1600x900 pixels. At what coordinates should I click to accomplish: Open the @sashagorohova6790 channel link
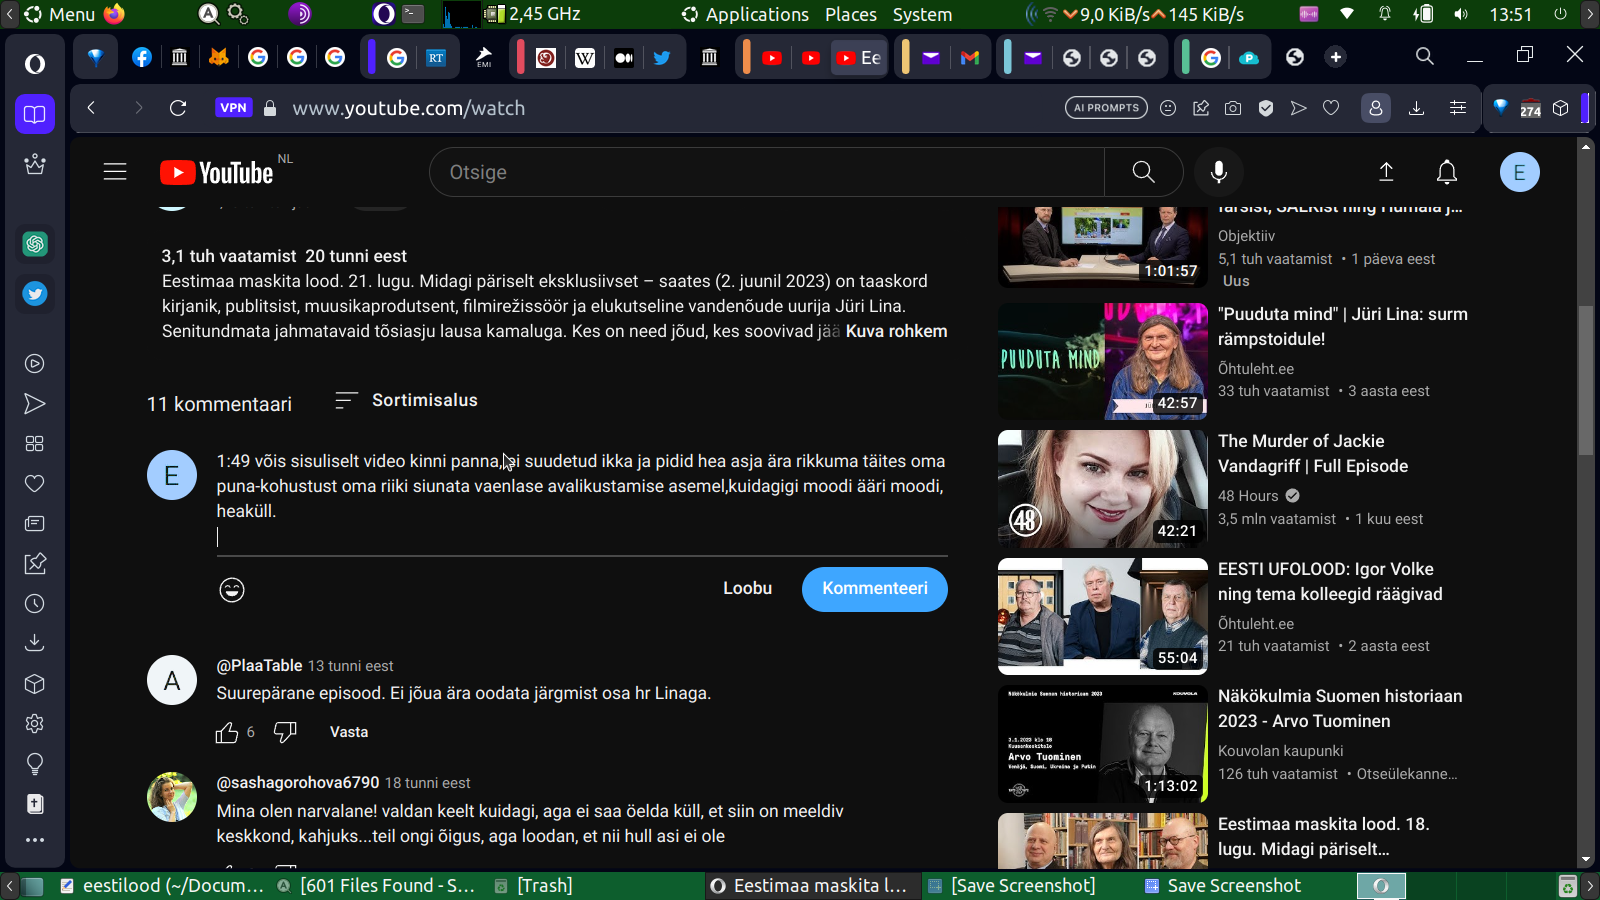(x=298, y=783)
